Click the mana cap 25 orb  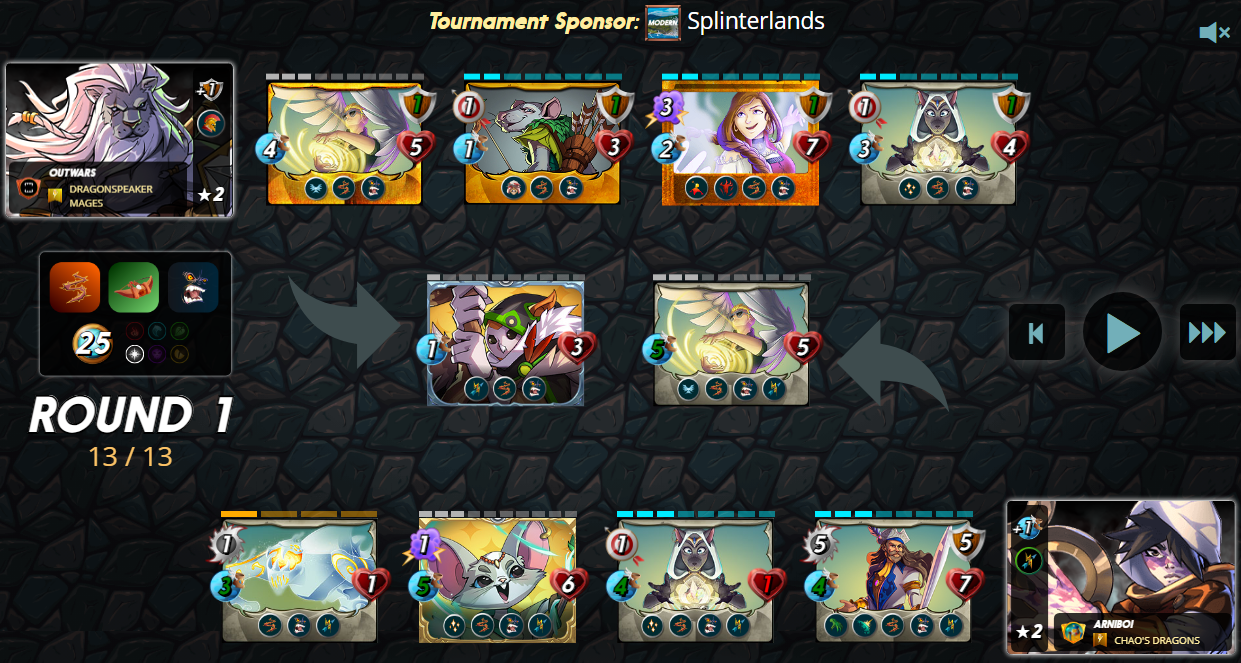point(92,344)
